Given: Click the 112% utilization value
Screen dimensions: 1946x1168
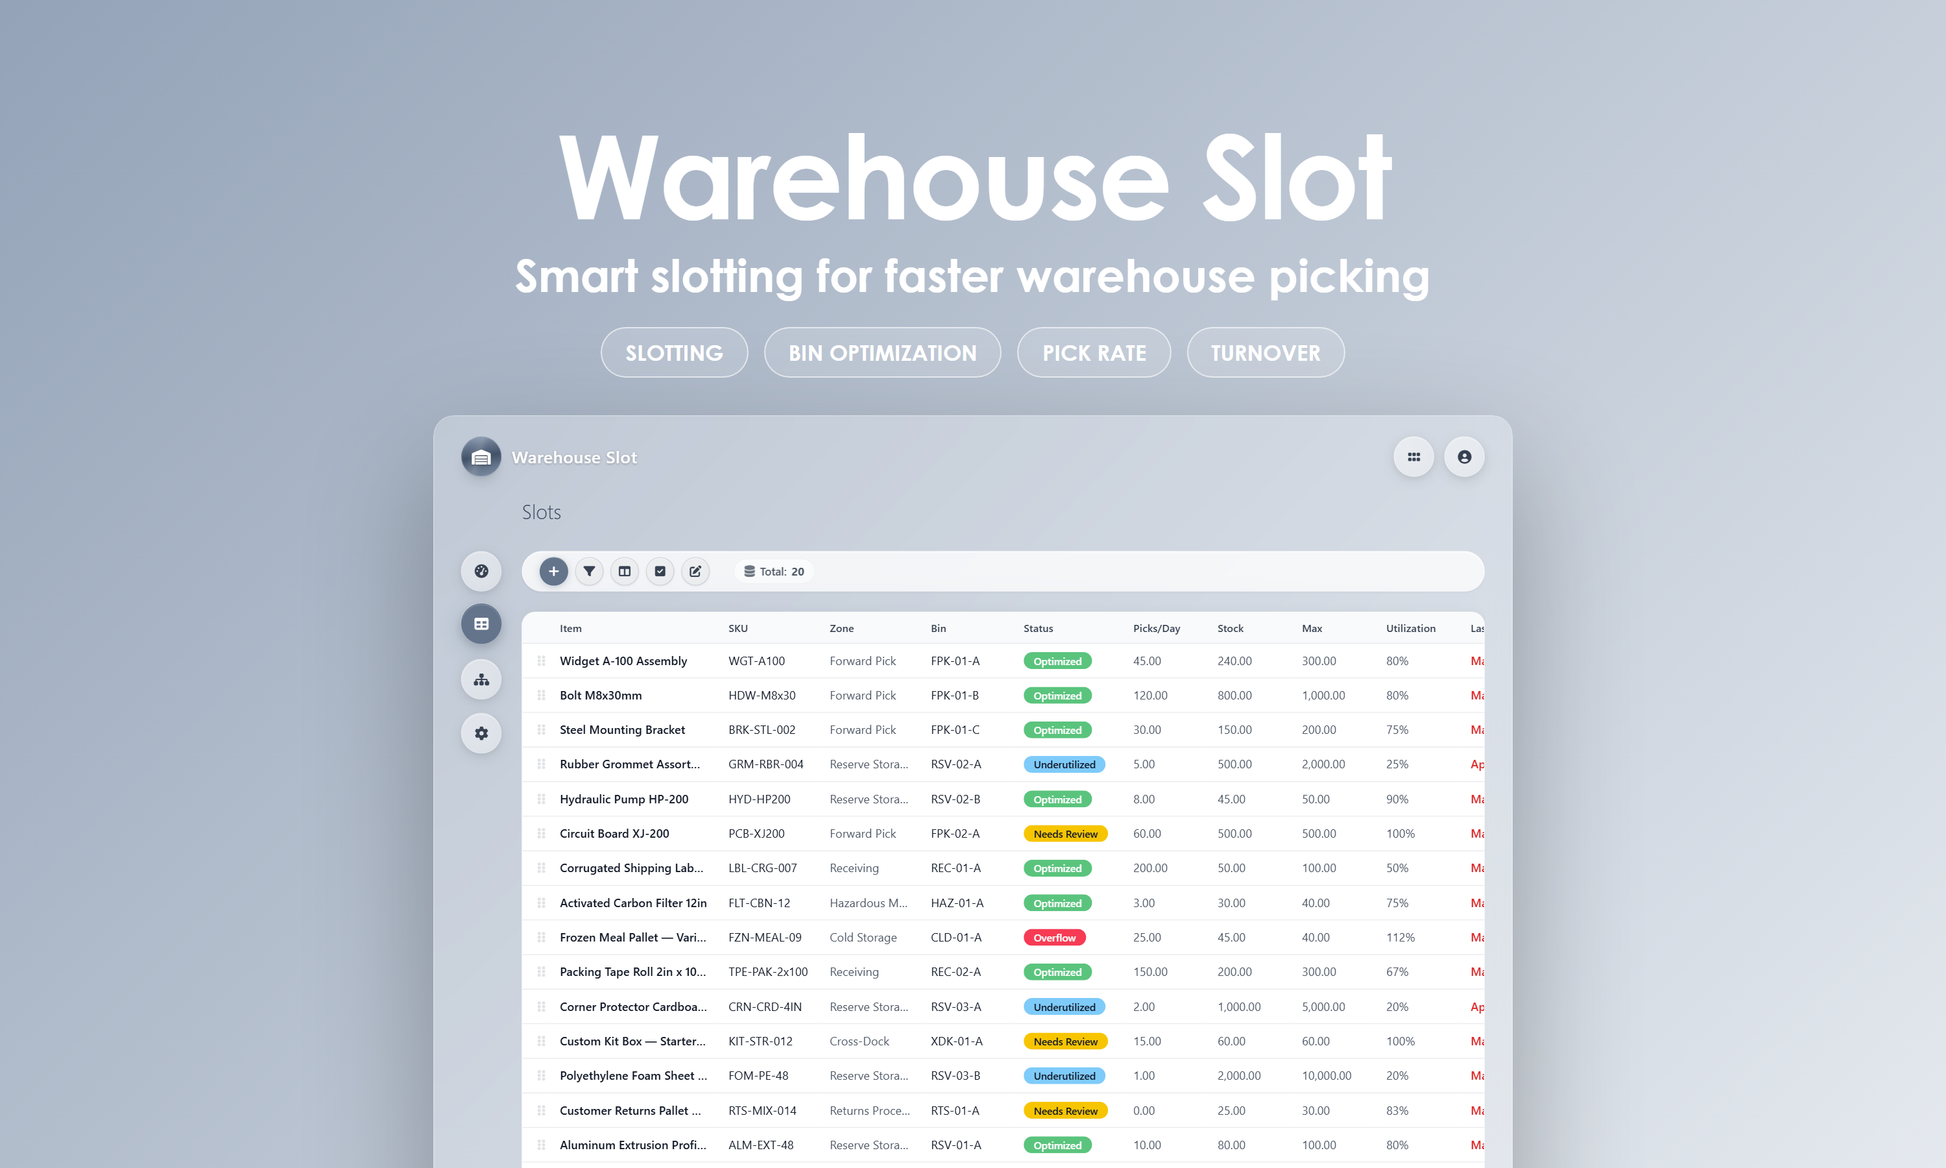Looking at the screenshot, I should tap(1400, 937).
